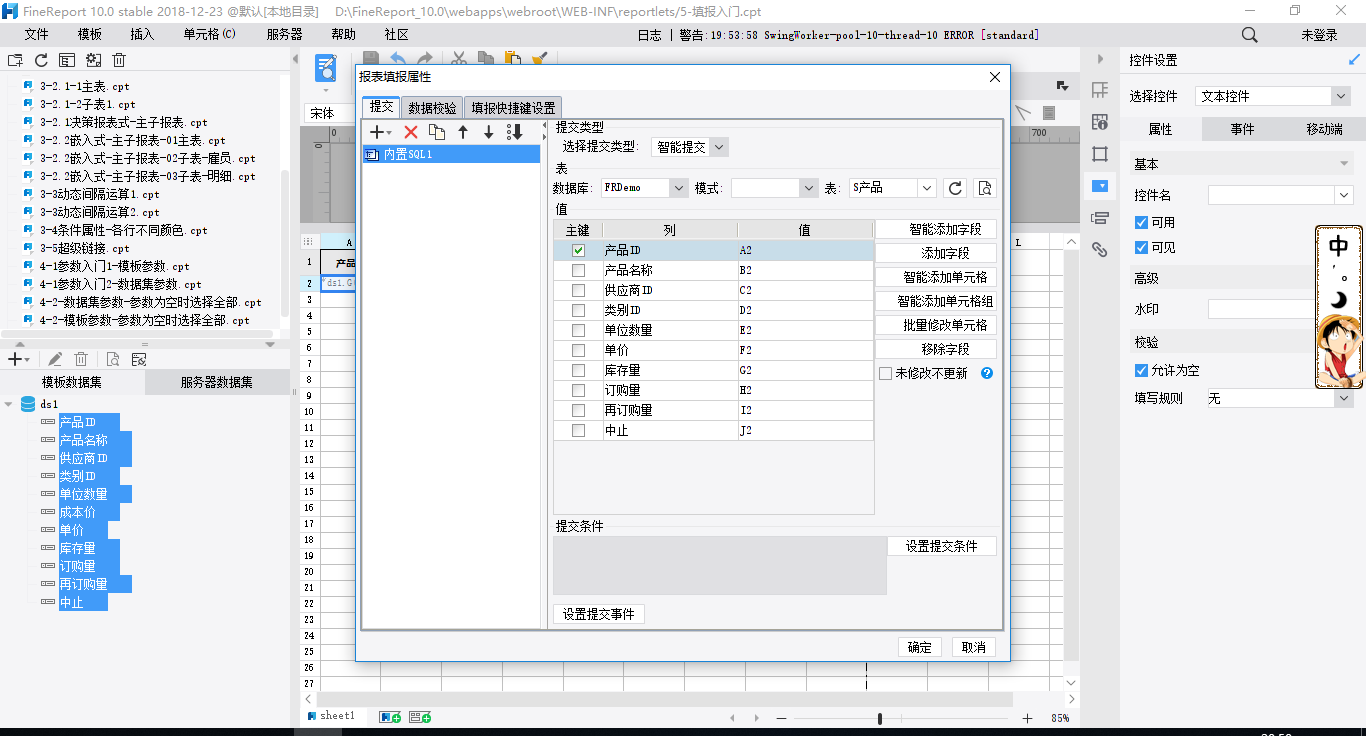The image size is (1366, 736).
Task: Click the red delete icon above 内置SQL1
Action: click(x=410, y=132)
